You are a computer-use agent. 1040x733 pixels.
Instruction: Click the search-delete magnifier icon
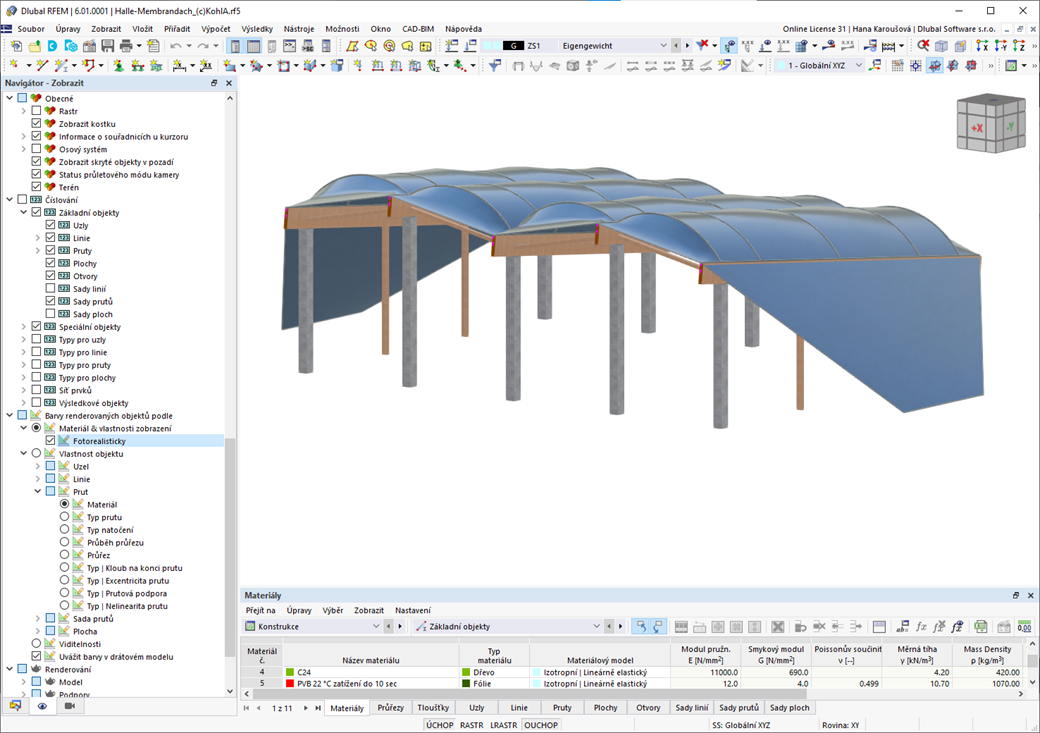(923, 46)
